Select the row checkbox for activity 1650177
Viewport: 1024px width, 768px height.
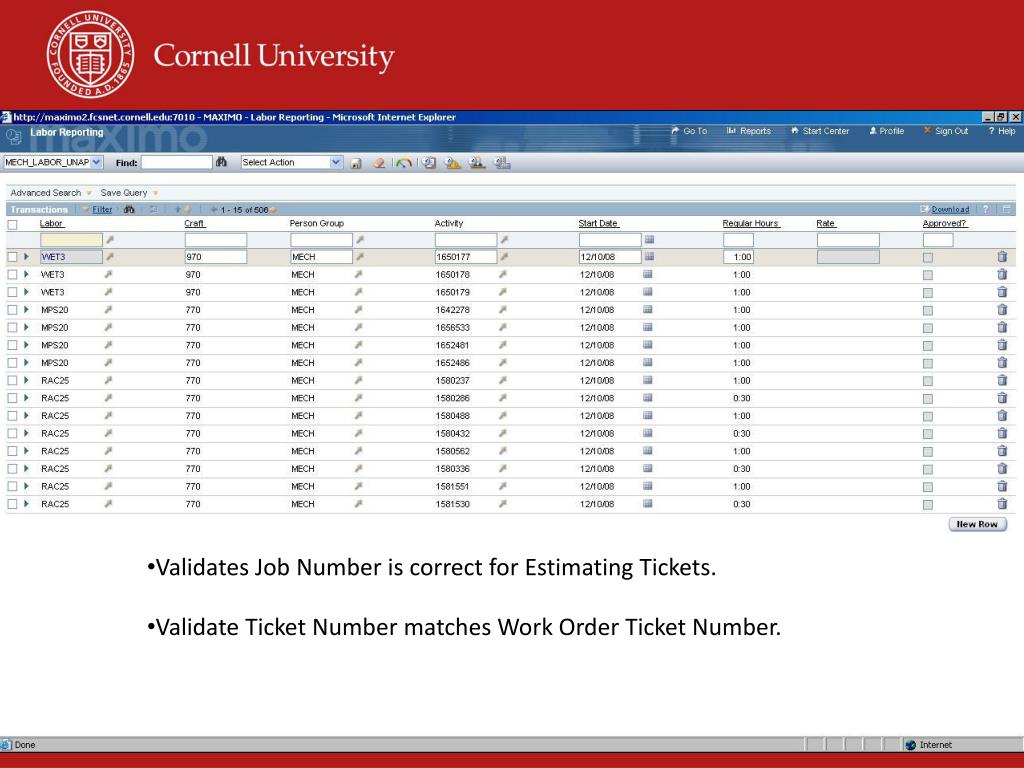pos(12,257)
